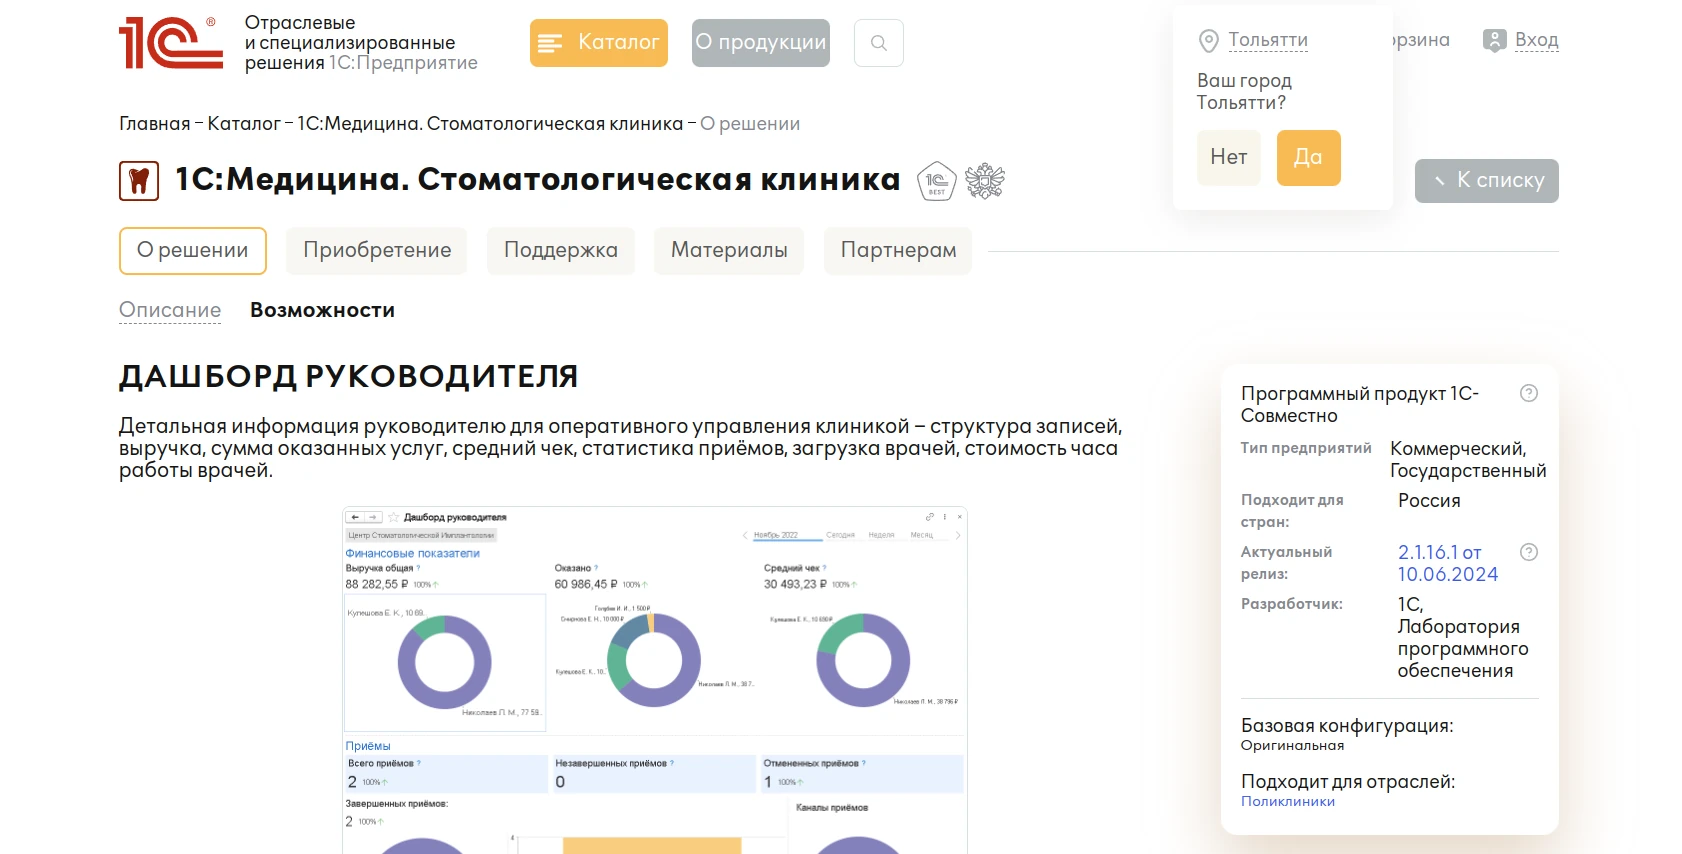This screenshot has height=854, width=1682.
Task: Open release link 2.1.16.1 от 10.06.2024
Action: tap(1448, 563)
